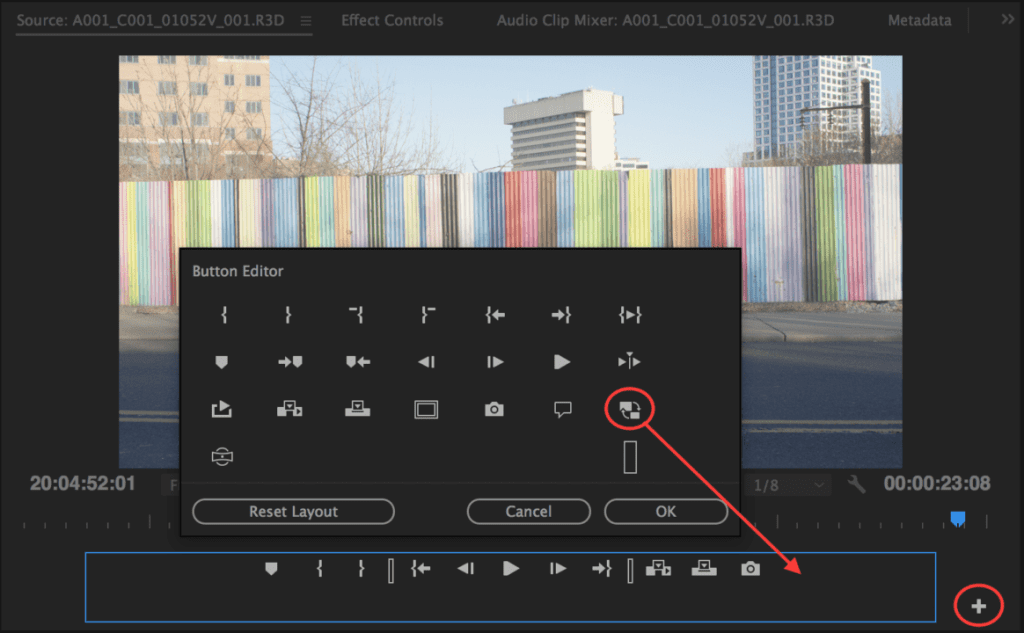
Task: Open Source Monitor wrench settings
Action: 856,484
